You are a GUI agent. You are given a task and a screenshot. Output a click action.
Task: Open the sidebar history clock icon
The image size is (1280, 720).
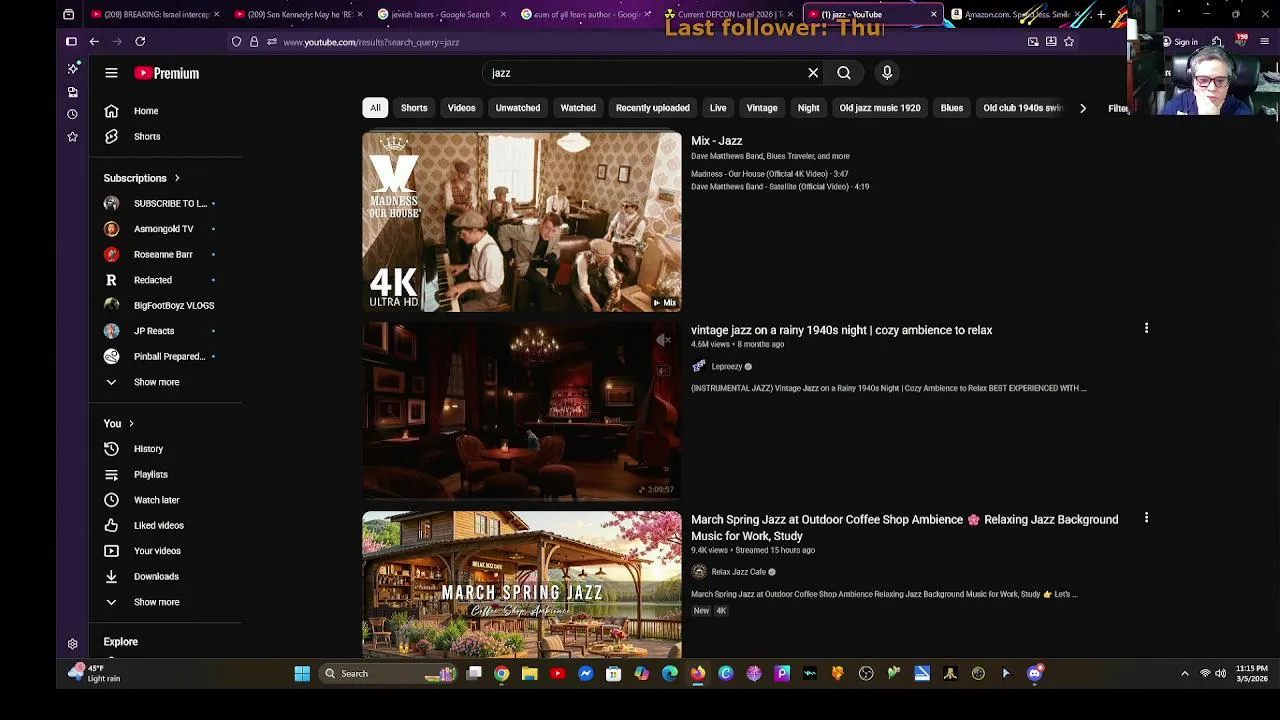point(72,114)
